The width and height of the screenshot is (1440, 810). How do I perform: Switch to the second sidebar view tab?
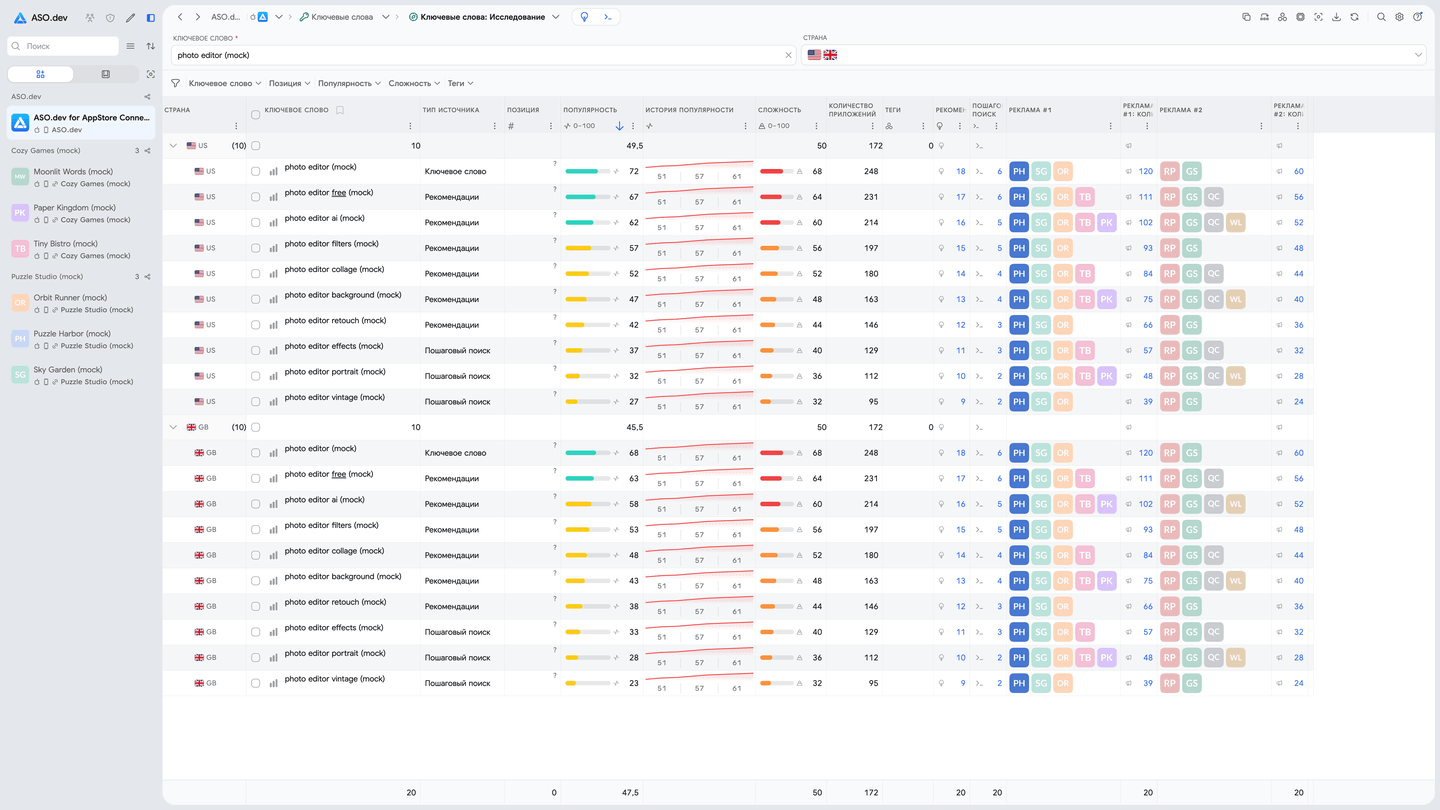coord(106,74)
